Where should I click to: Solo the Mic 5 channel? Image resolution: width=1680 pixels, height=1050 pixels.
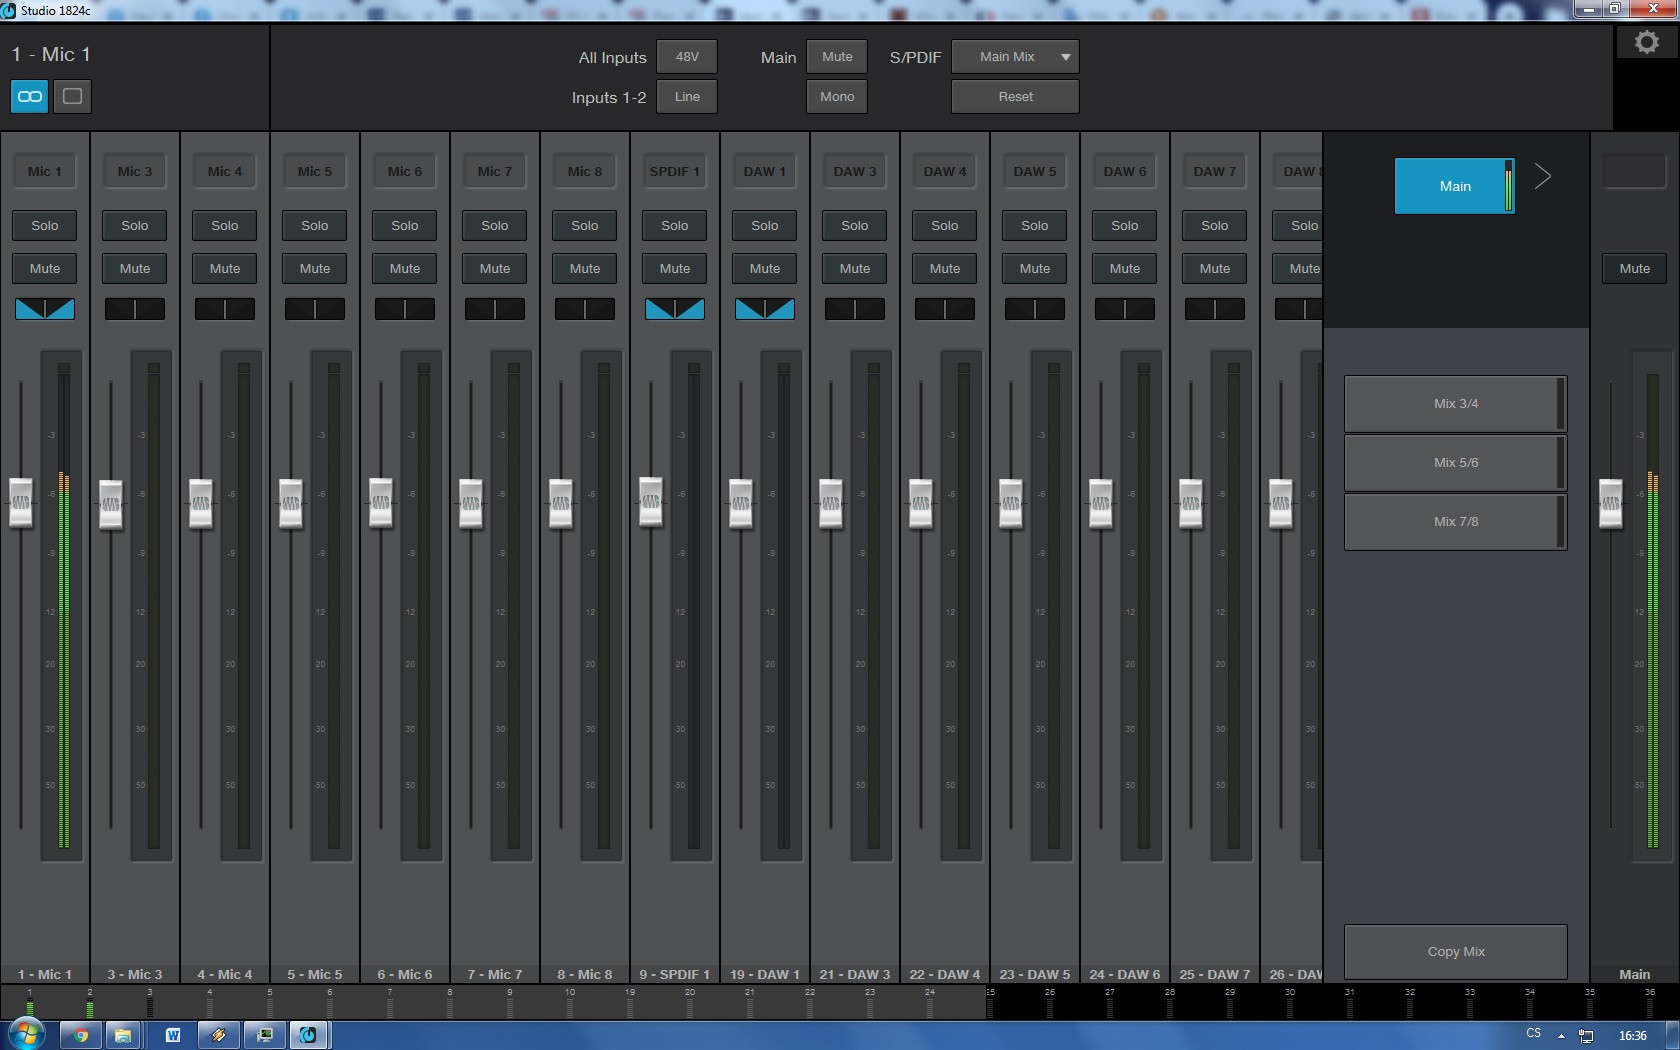(x=315, y=226)
